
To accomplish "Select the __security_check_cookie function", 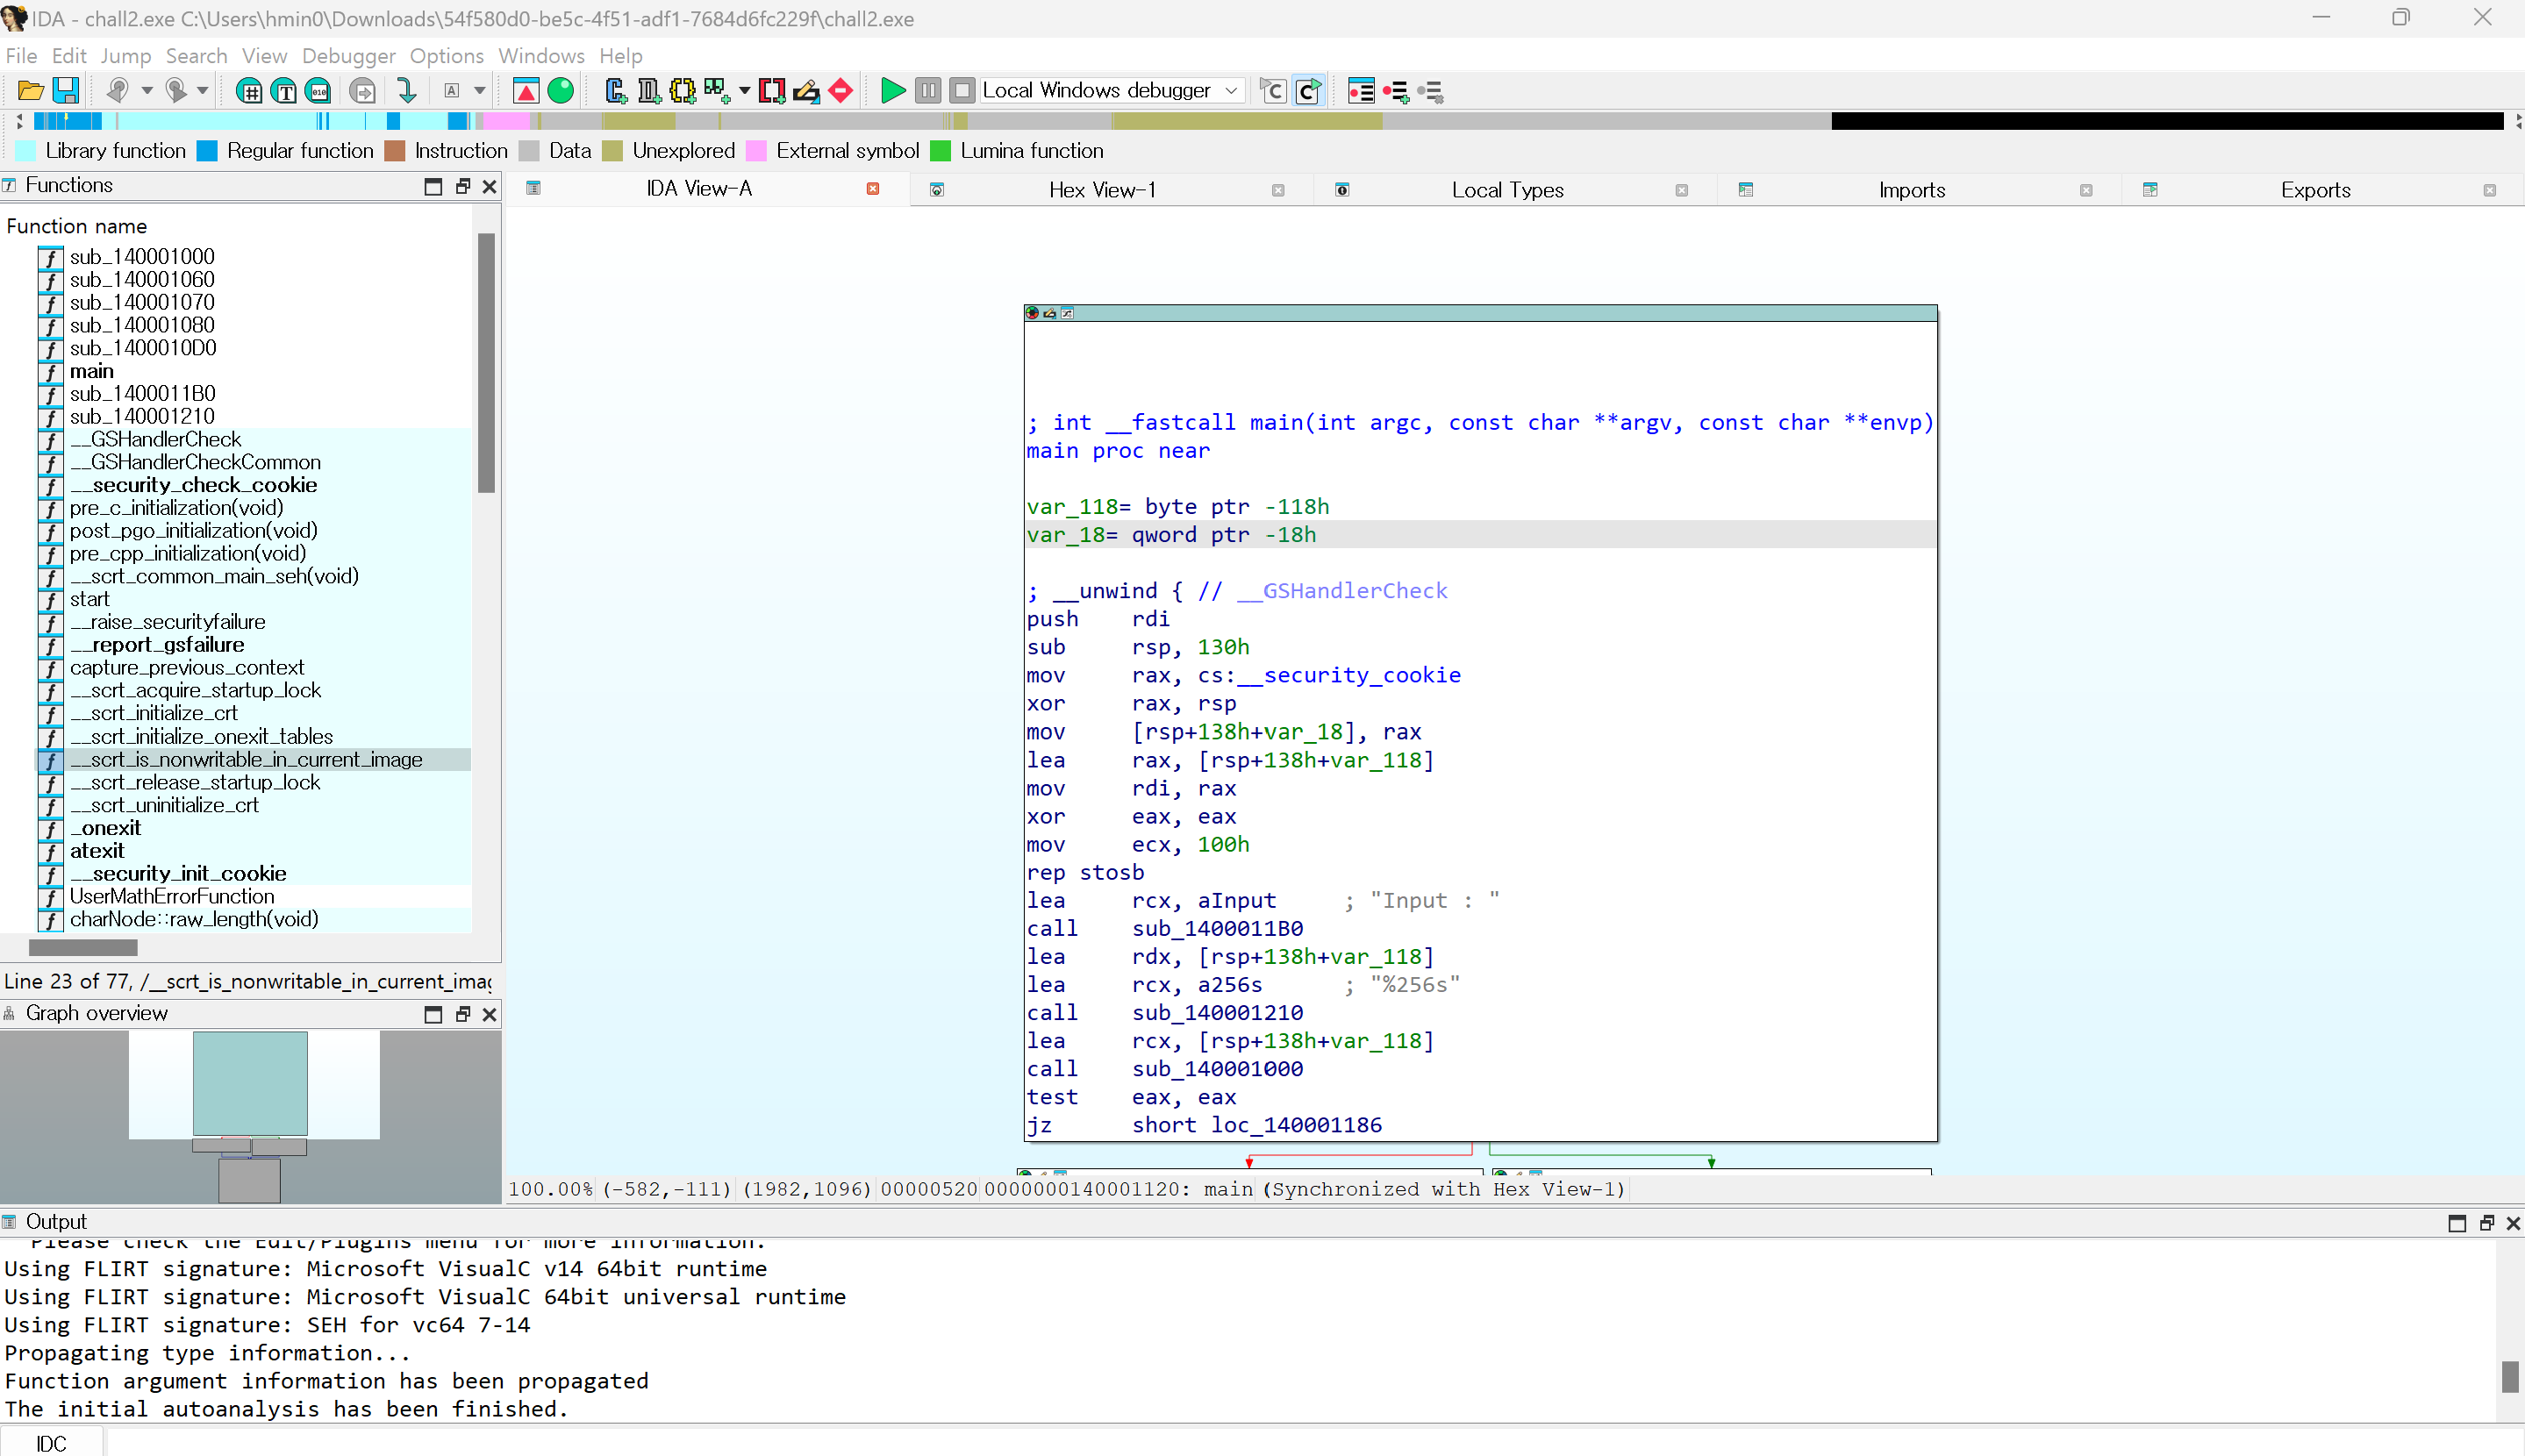I will 195,485.
